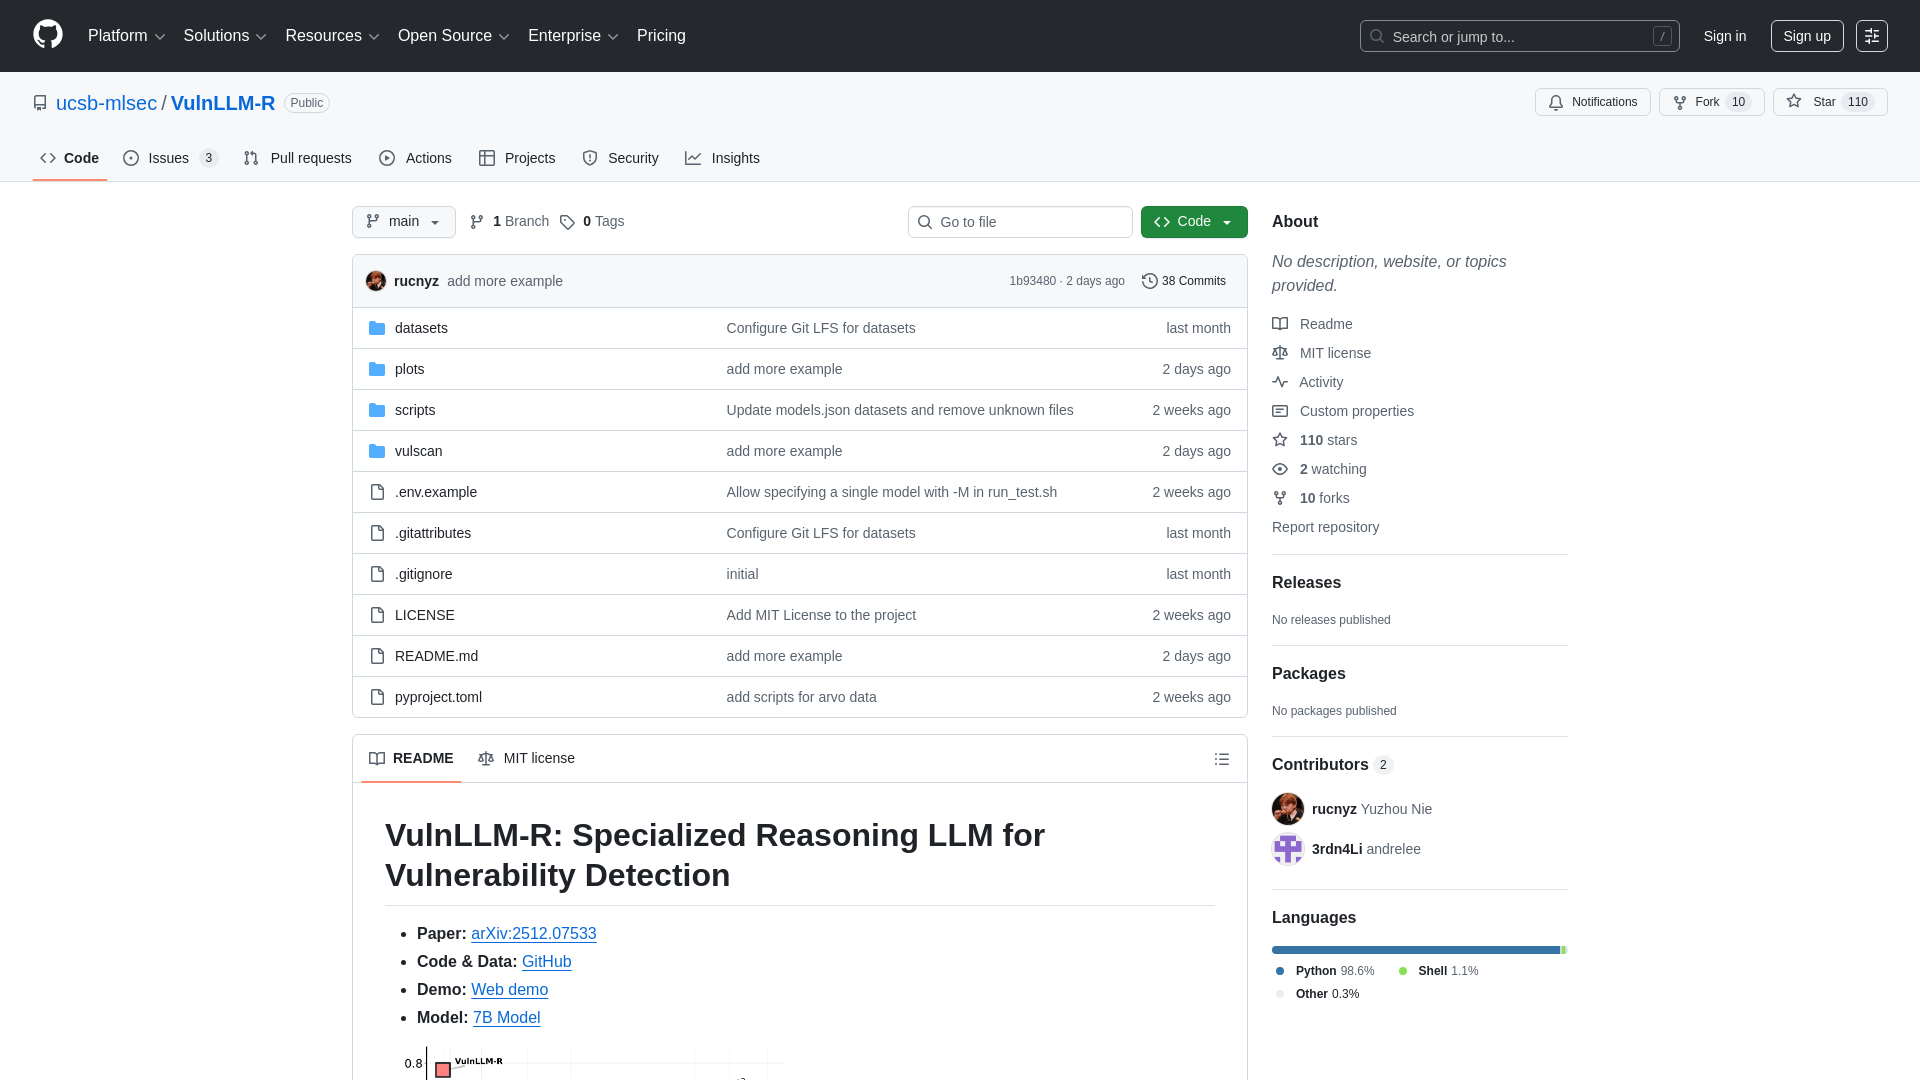Open the README outline list icon
Image resolution: width=1920 pixels, height=1080 pixels.
pos(1222,758)
